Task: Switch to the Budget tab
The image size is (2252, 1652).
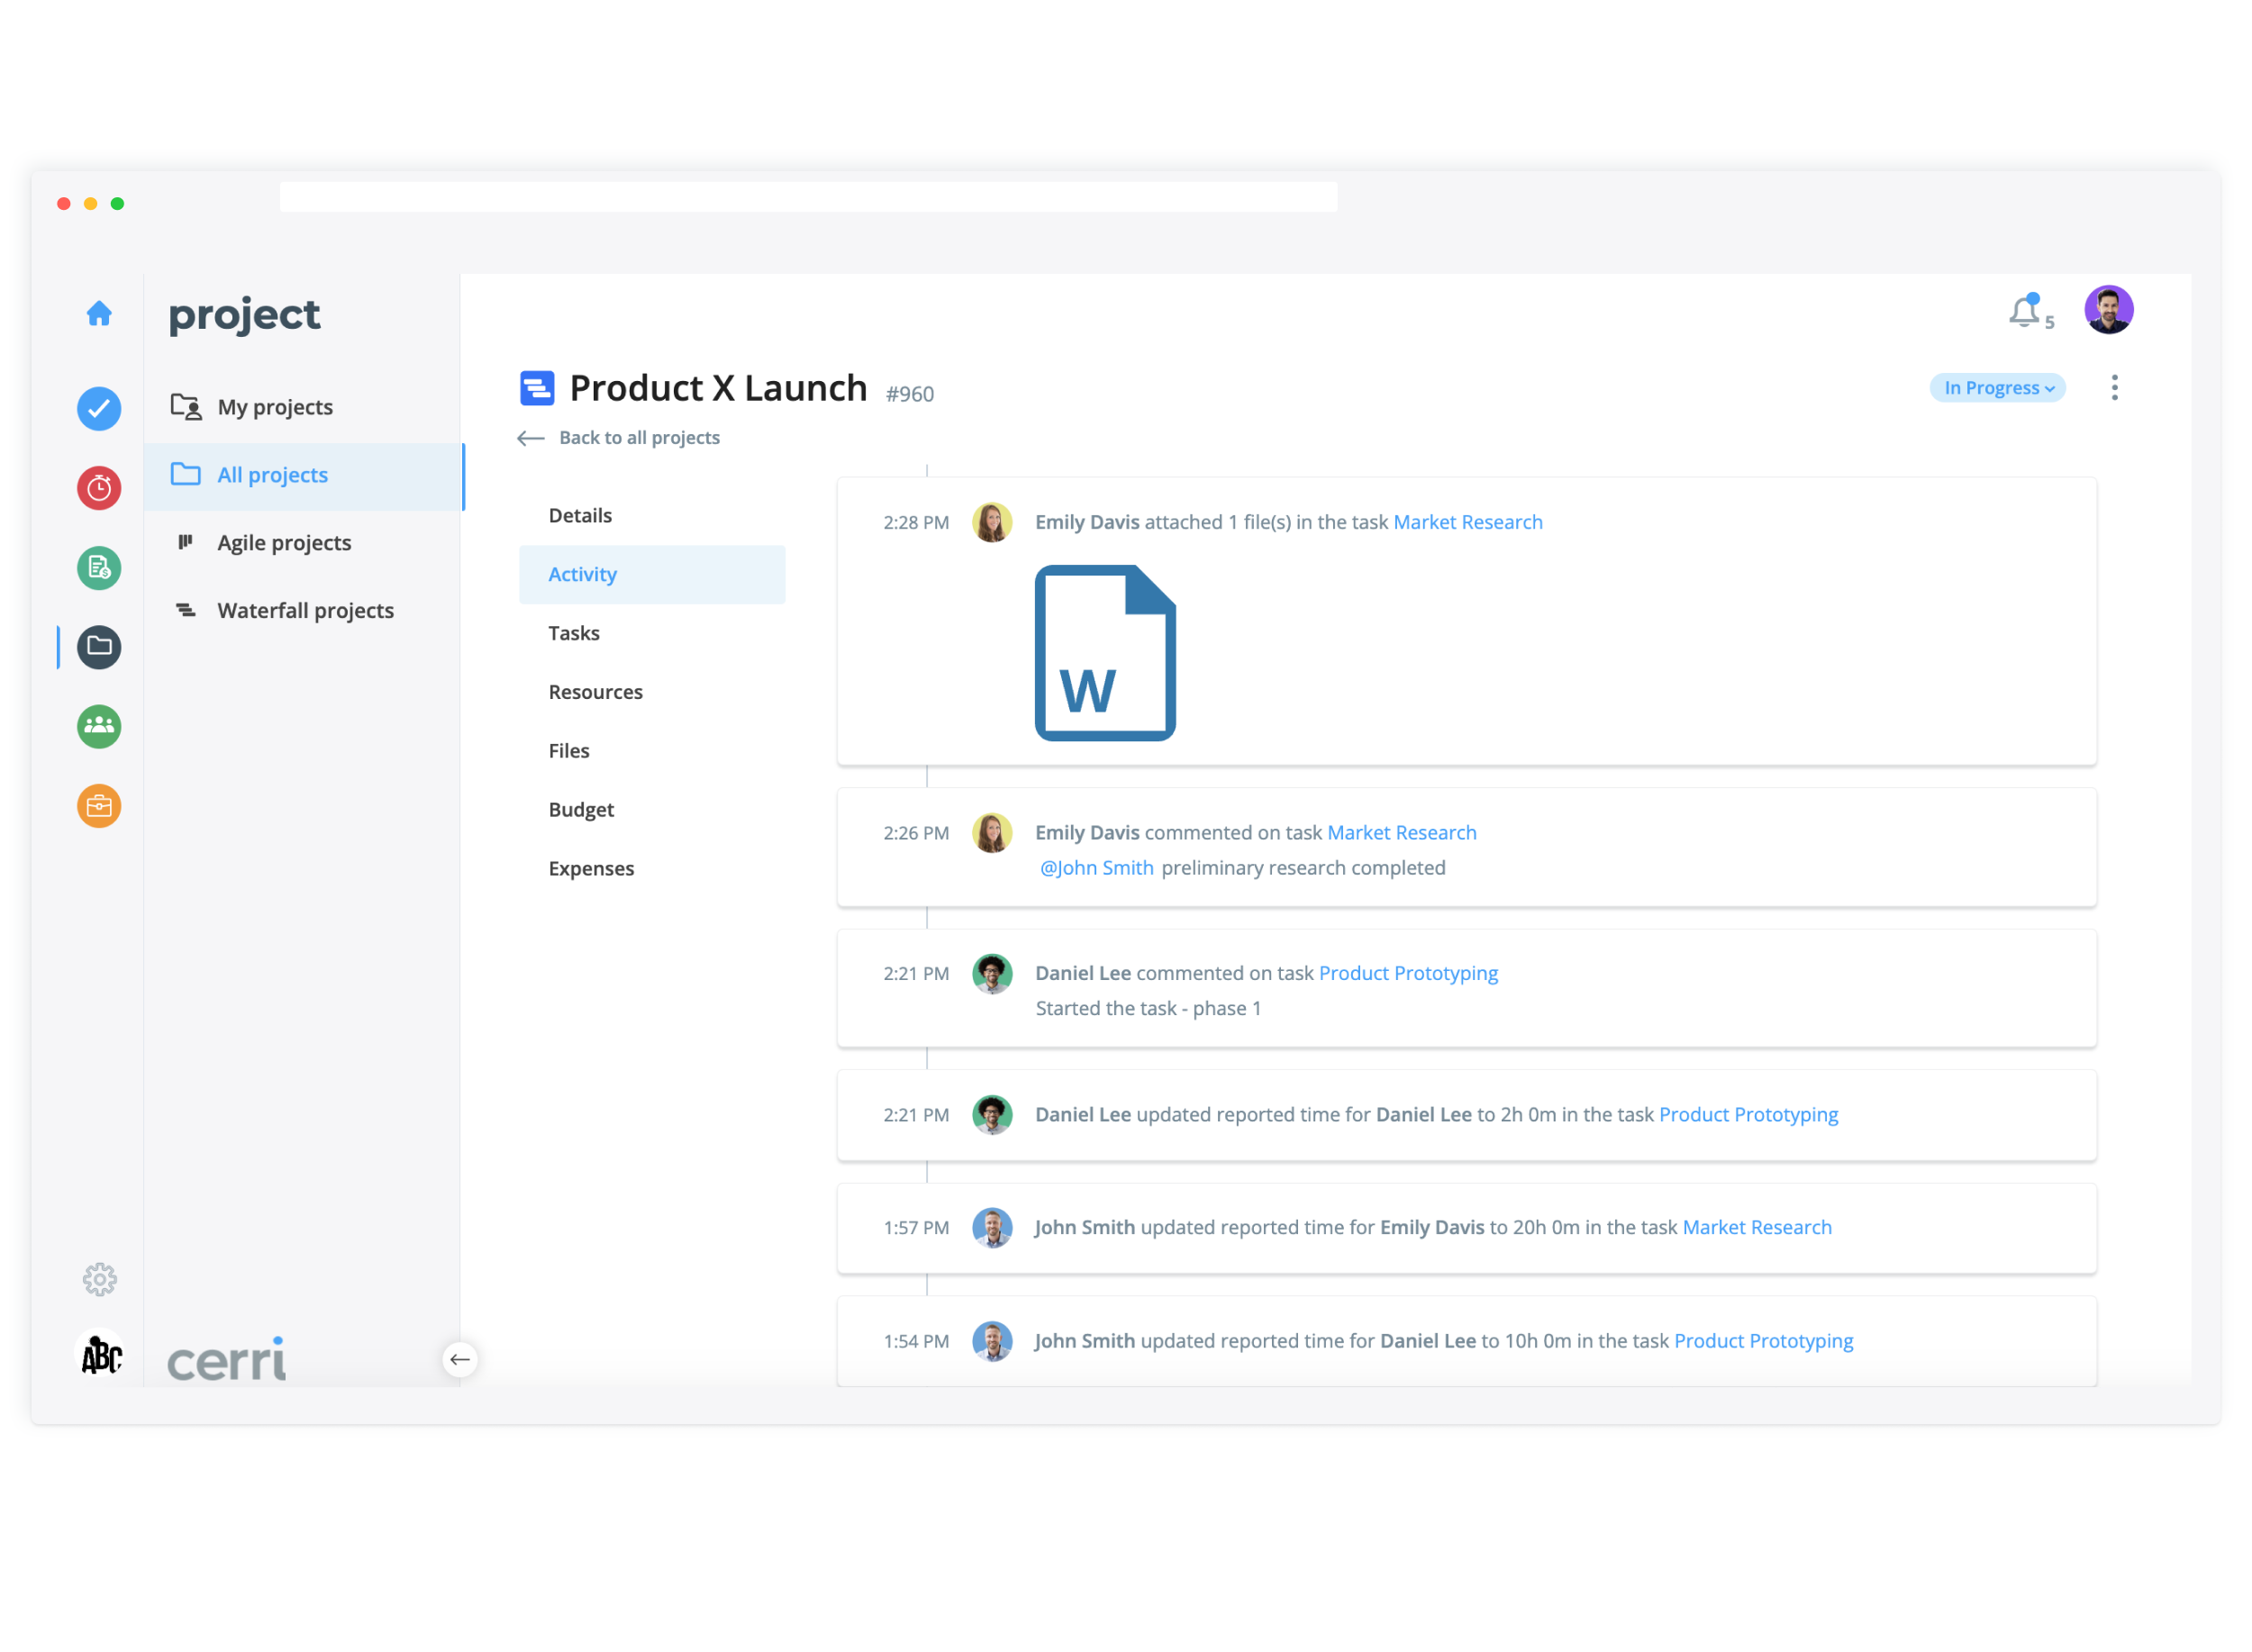Action: click(581, 810)
